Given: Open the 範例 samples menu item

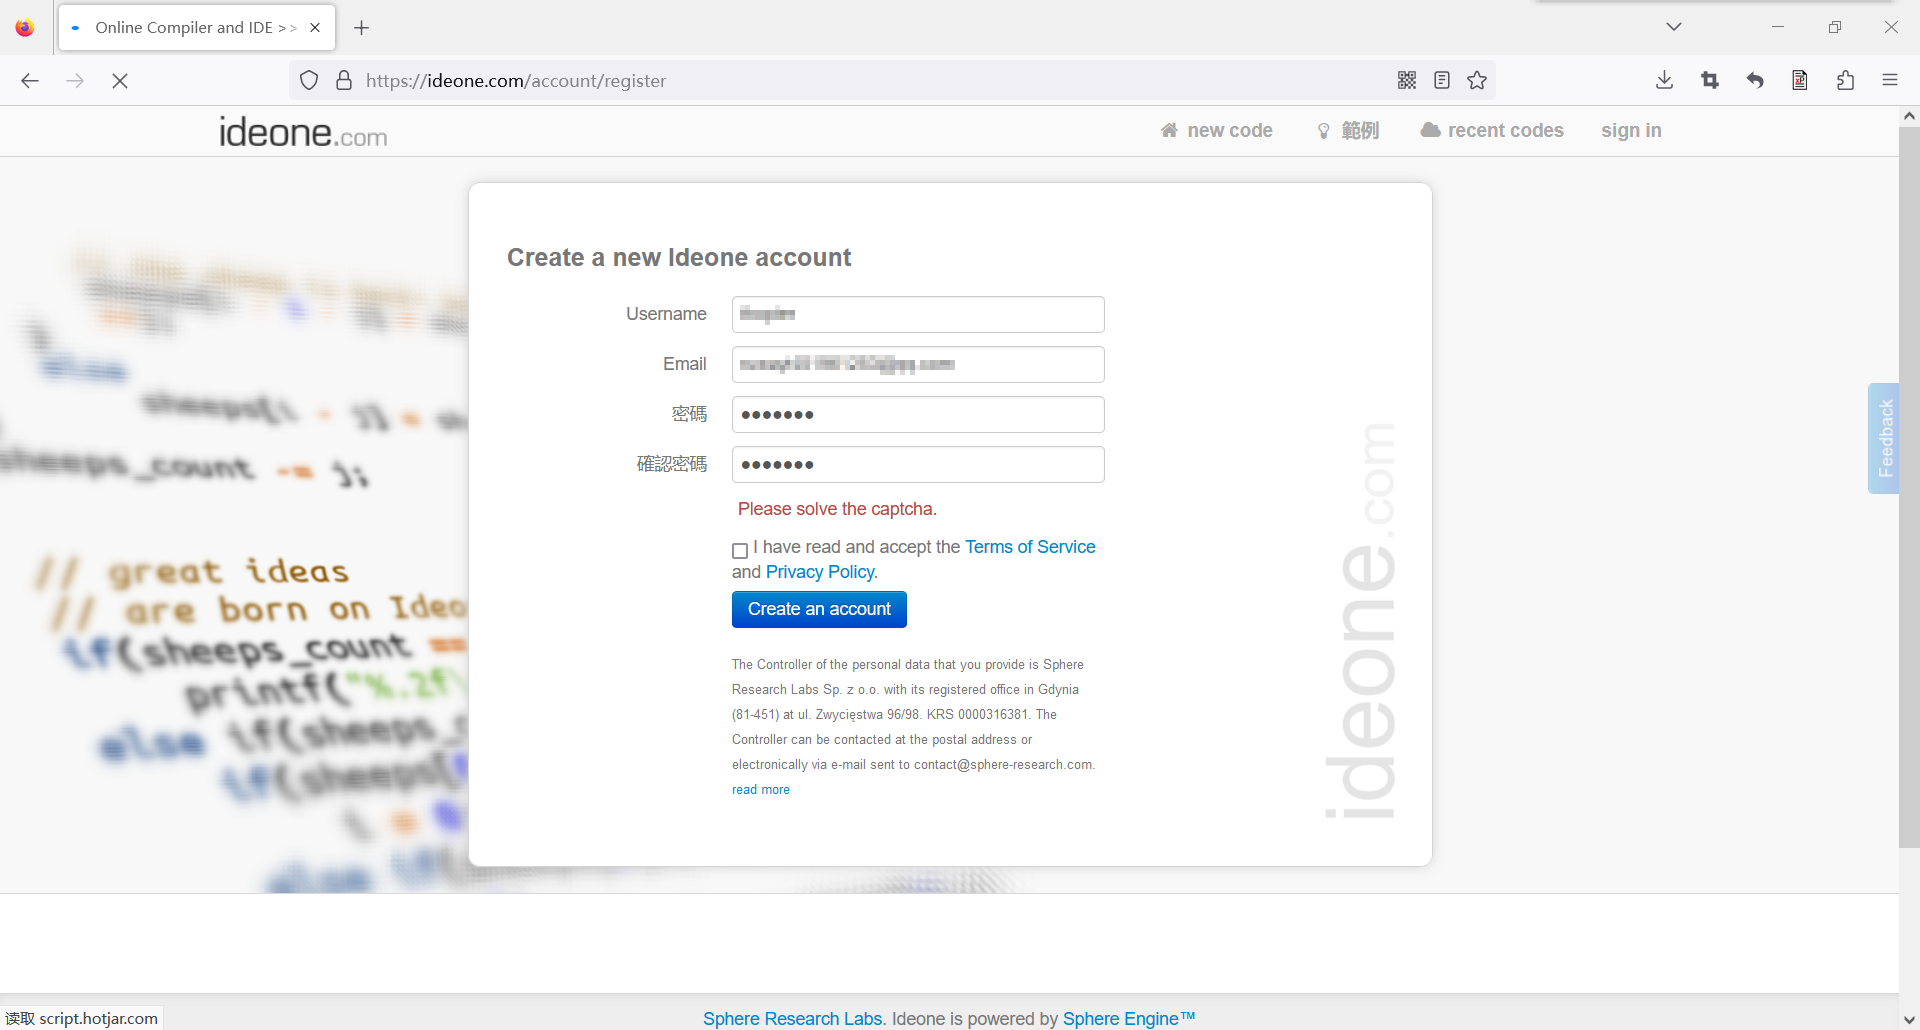Looking at the screenshot, I should pyautogui.click(x=1348, y=131).
